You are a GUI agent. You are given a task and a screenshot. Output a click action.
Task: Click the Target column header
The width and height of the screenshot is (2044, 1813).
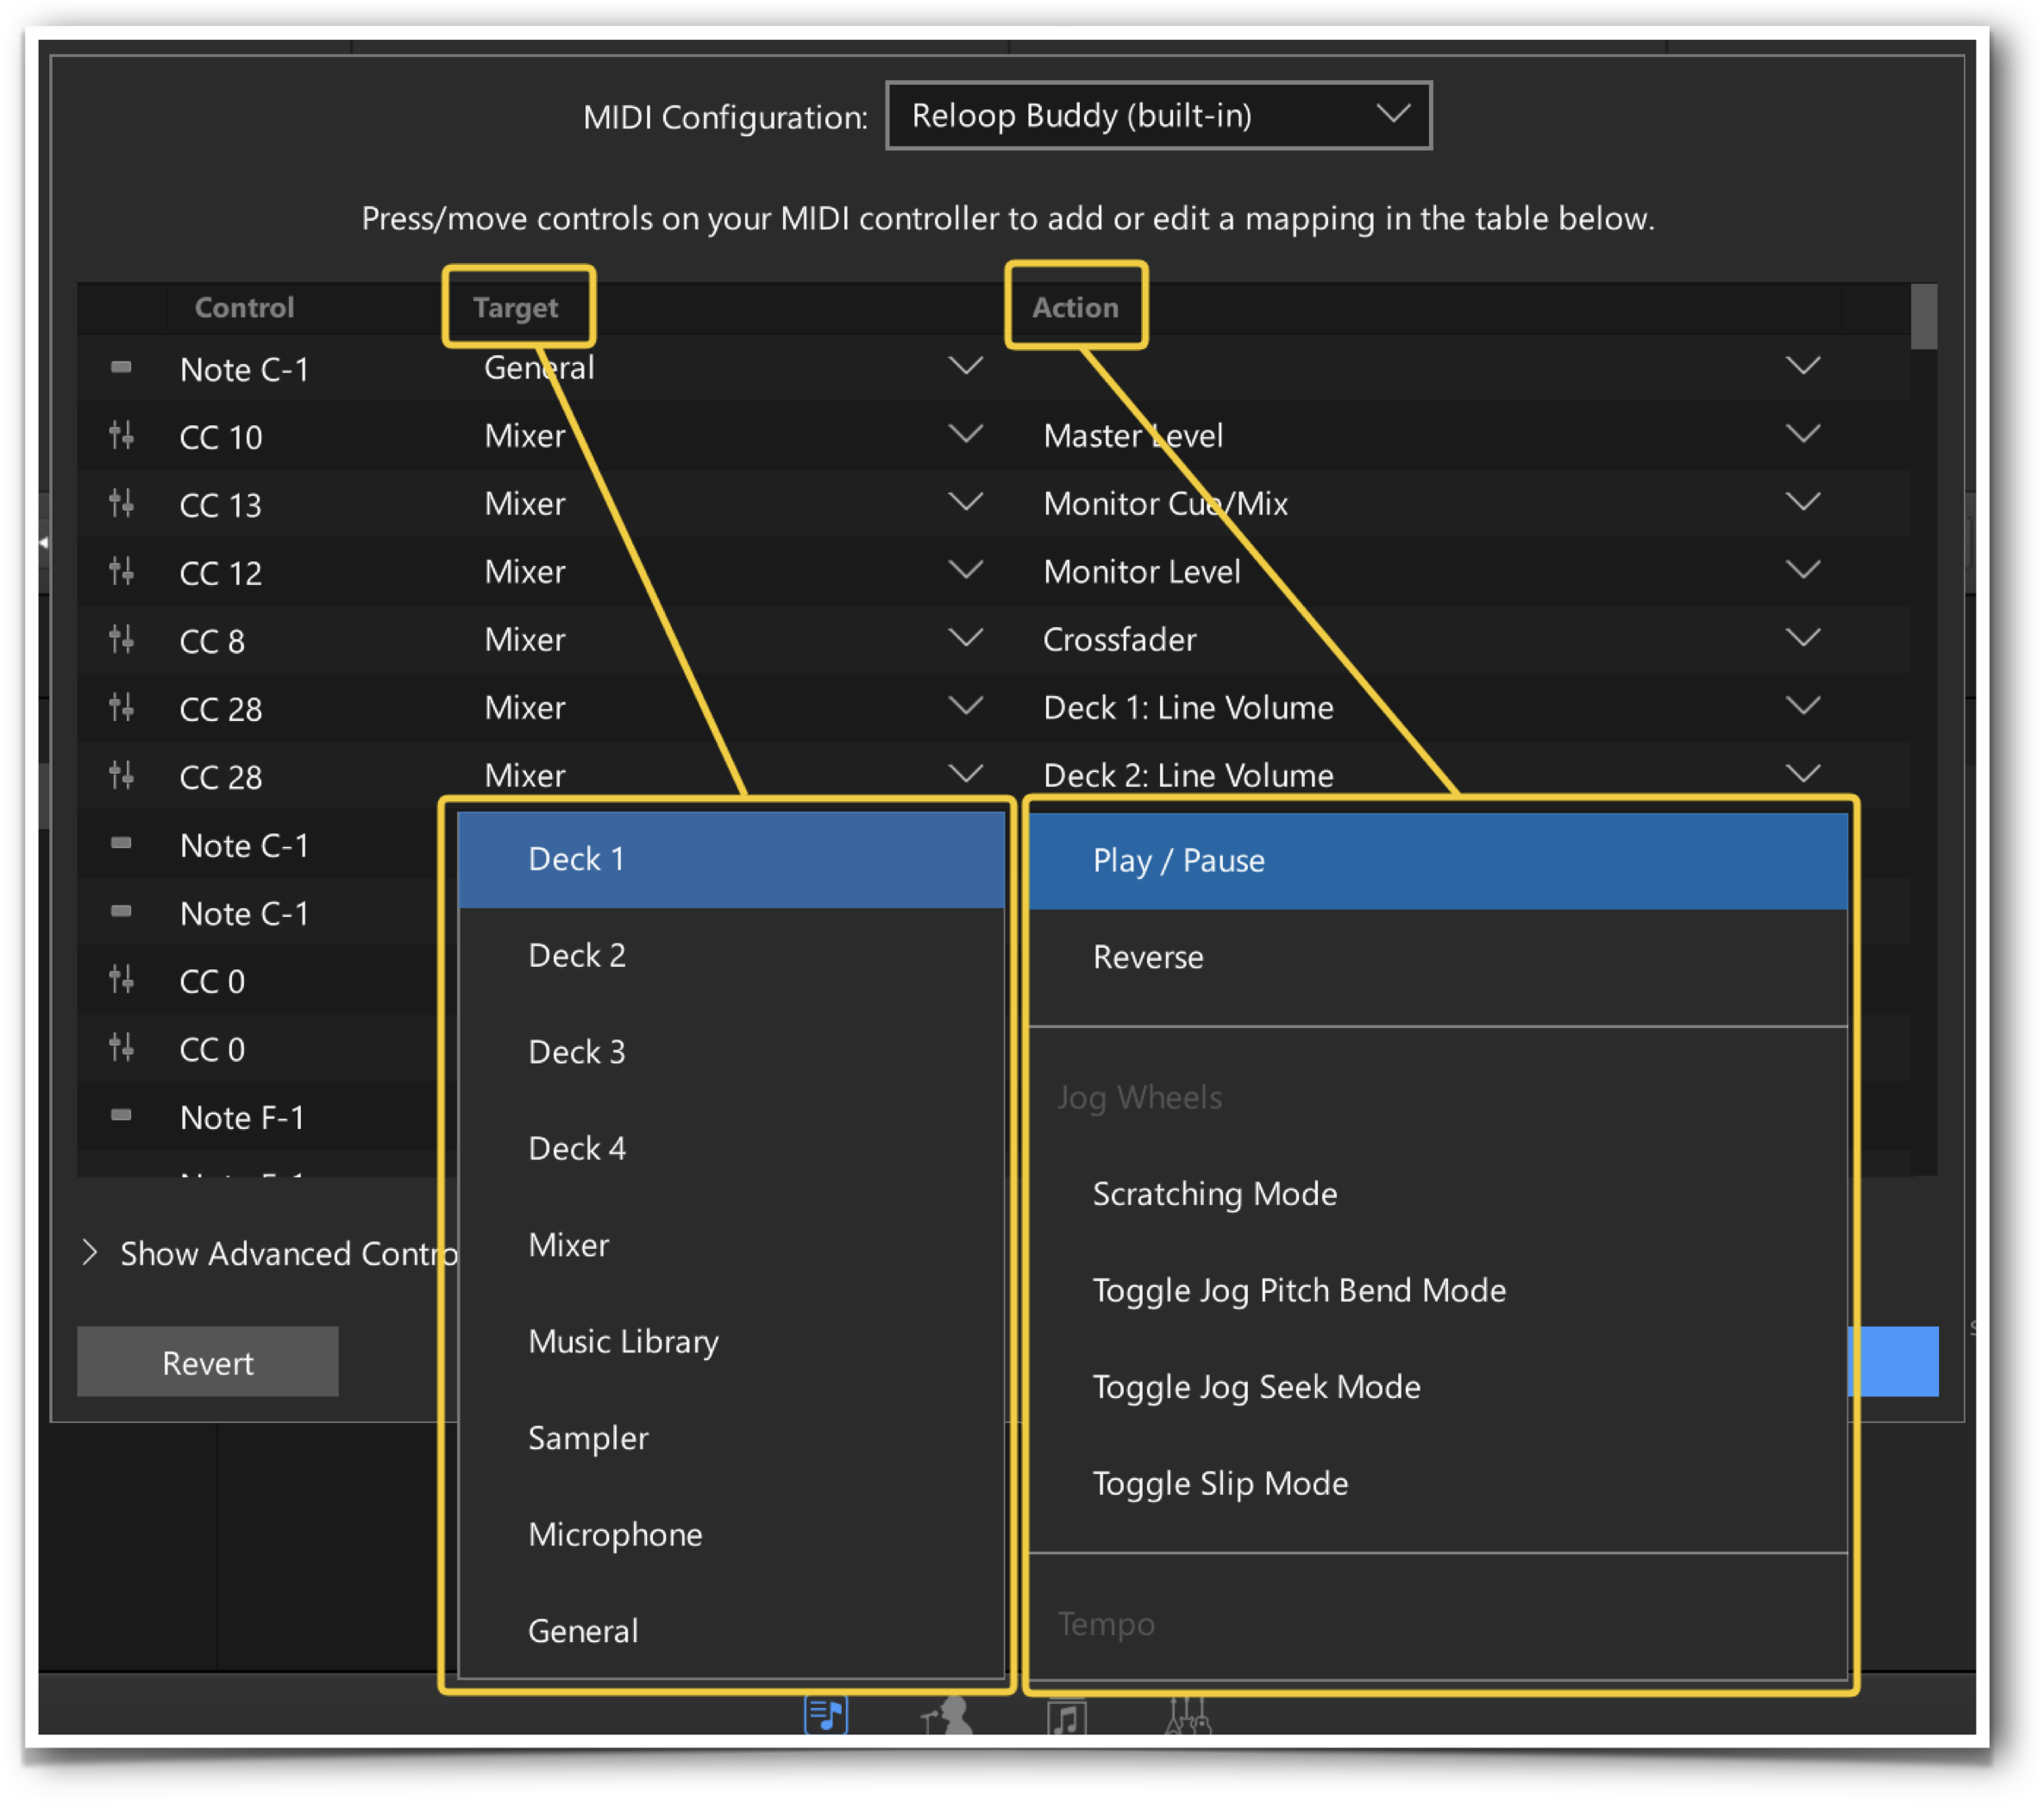(515, 308)
